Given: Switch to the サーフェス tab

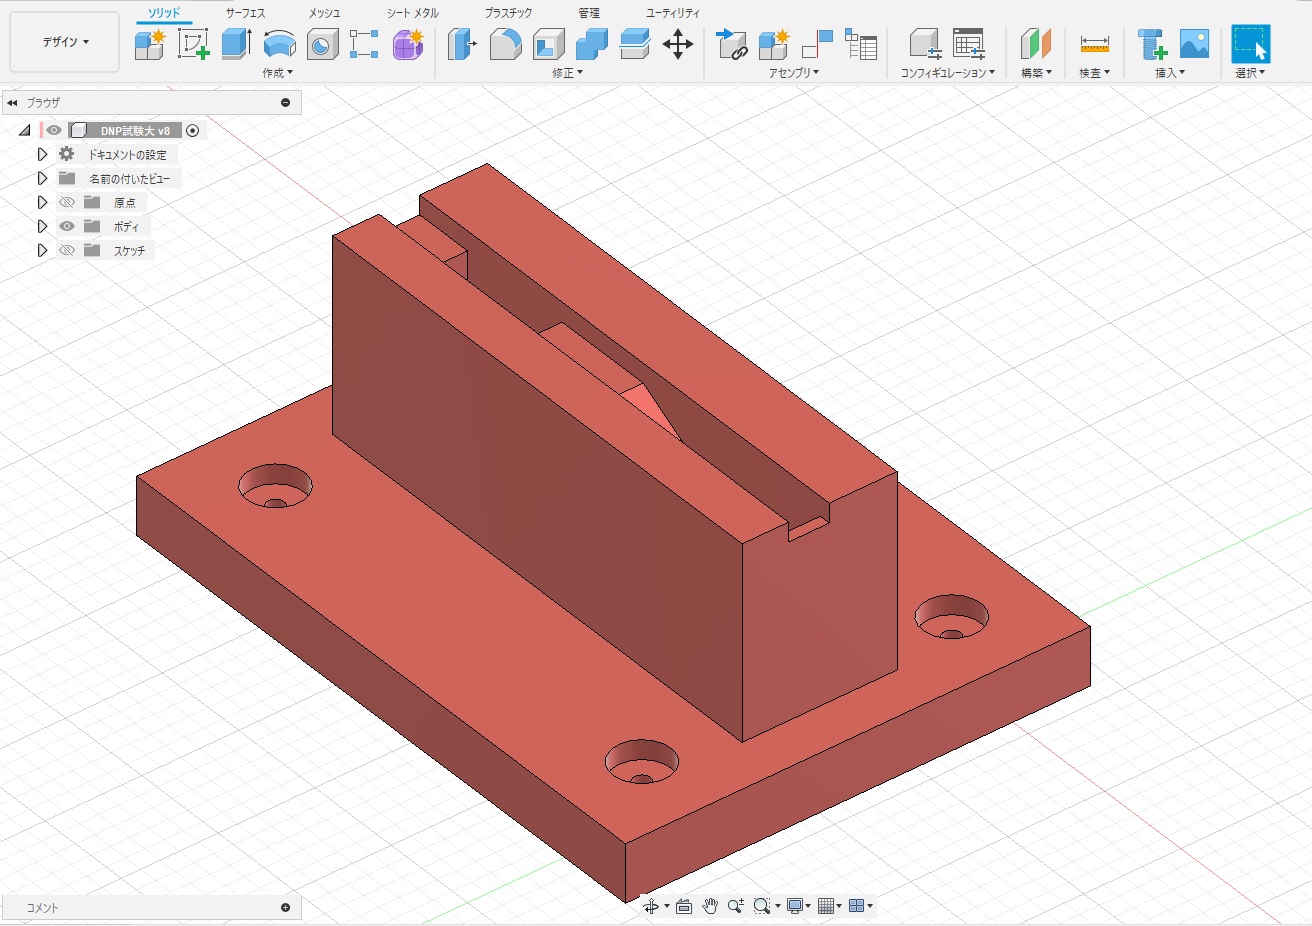Looking at the screenshot, I should (245, 13).
